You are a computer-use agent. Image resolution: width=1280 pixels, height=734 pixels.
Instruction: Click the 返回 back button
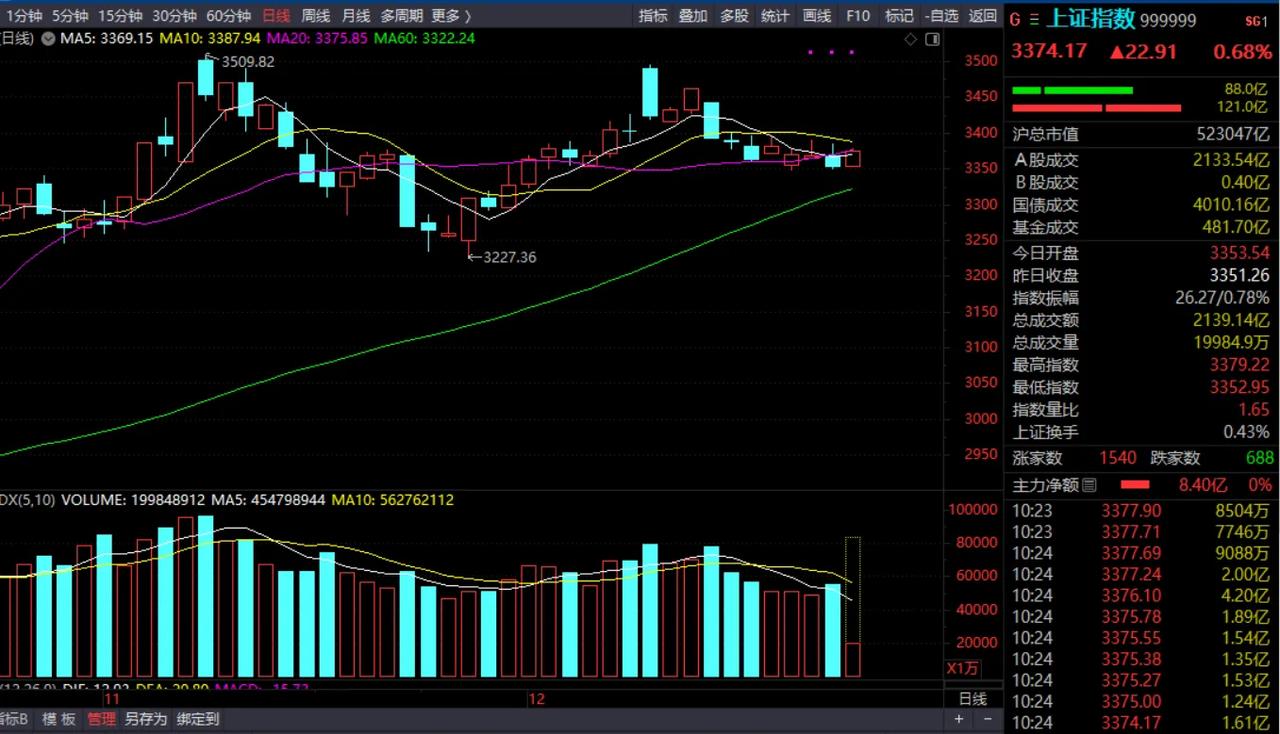(983, 16)
